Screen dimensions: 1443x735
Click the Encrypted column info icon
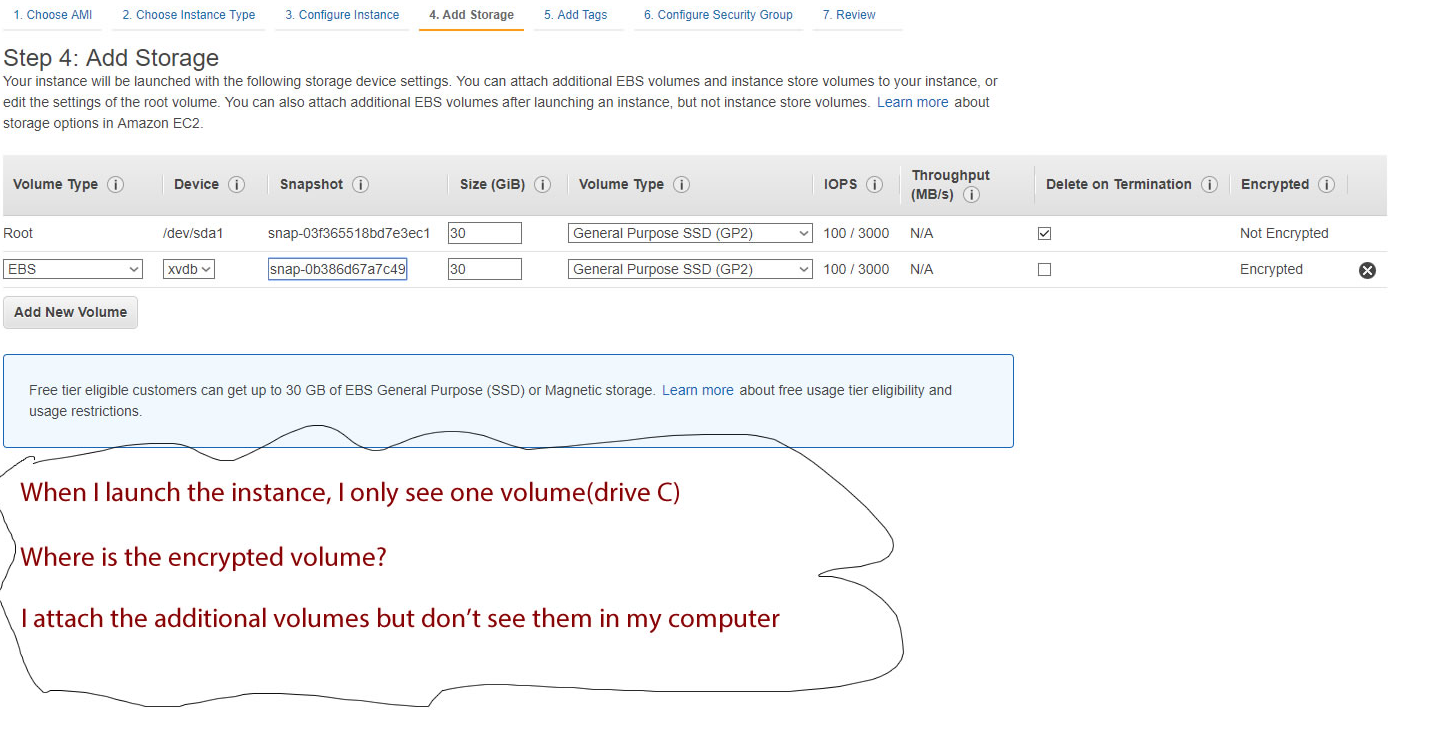click(x=1327, y=184)
